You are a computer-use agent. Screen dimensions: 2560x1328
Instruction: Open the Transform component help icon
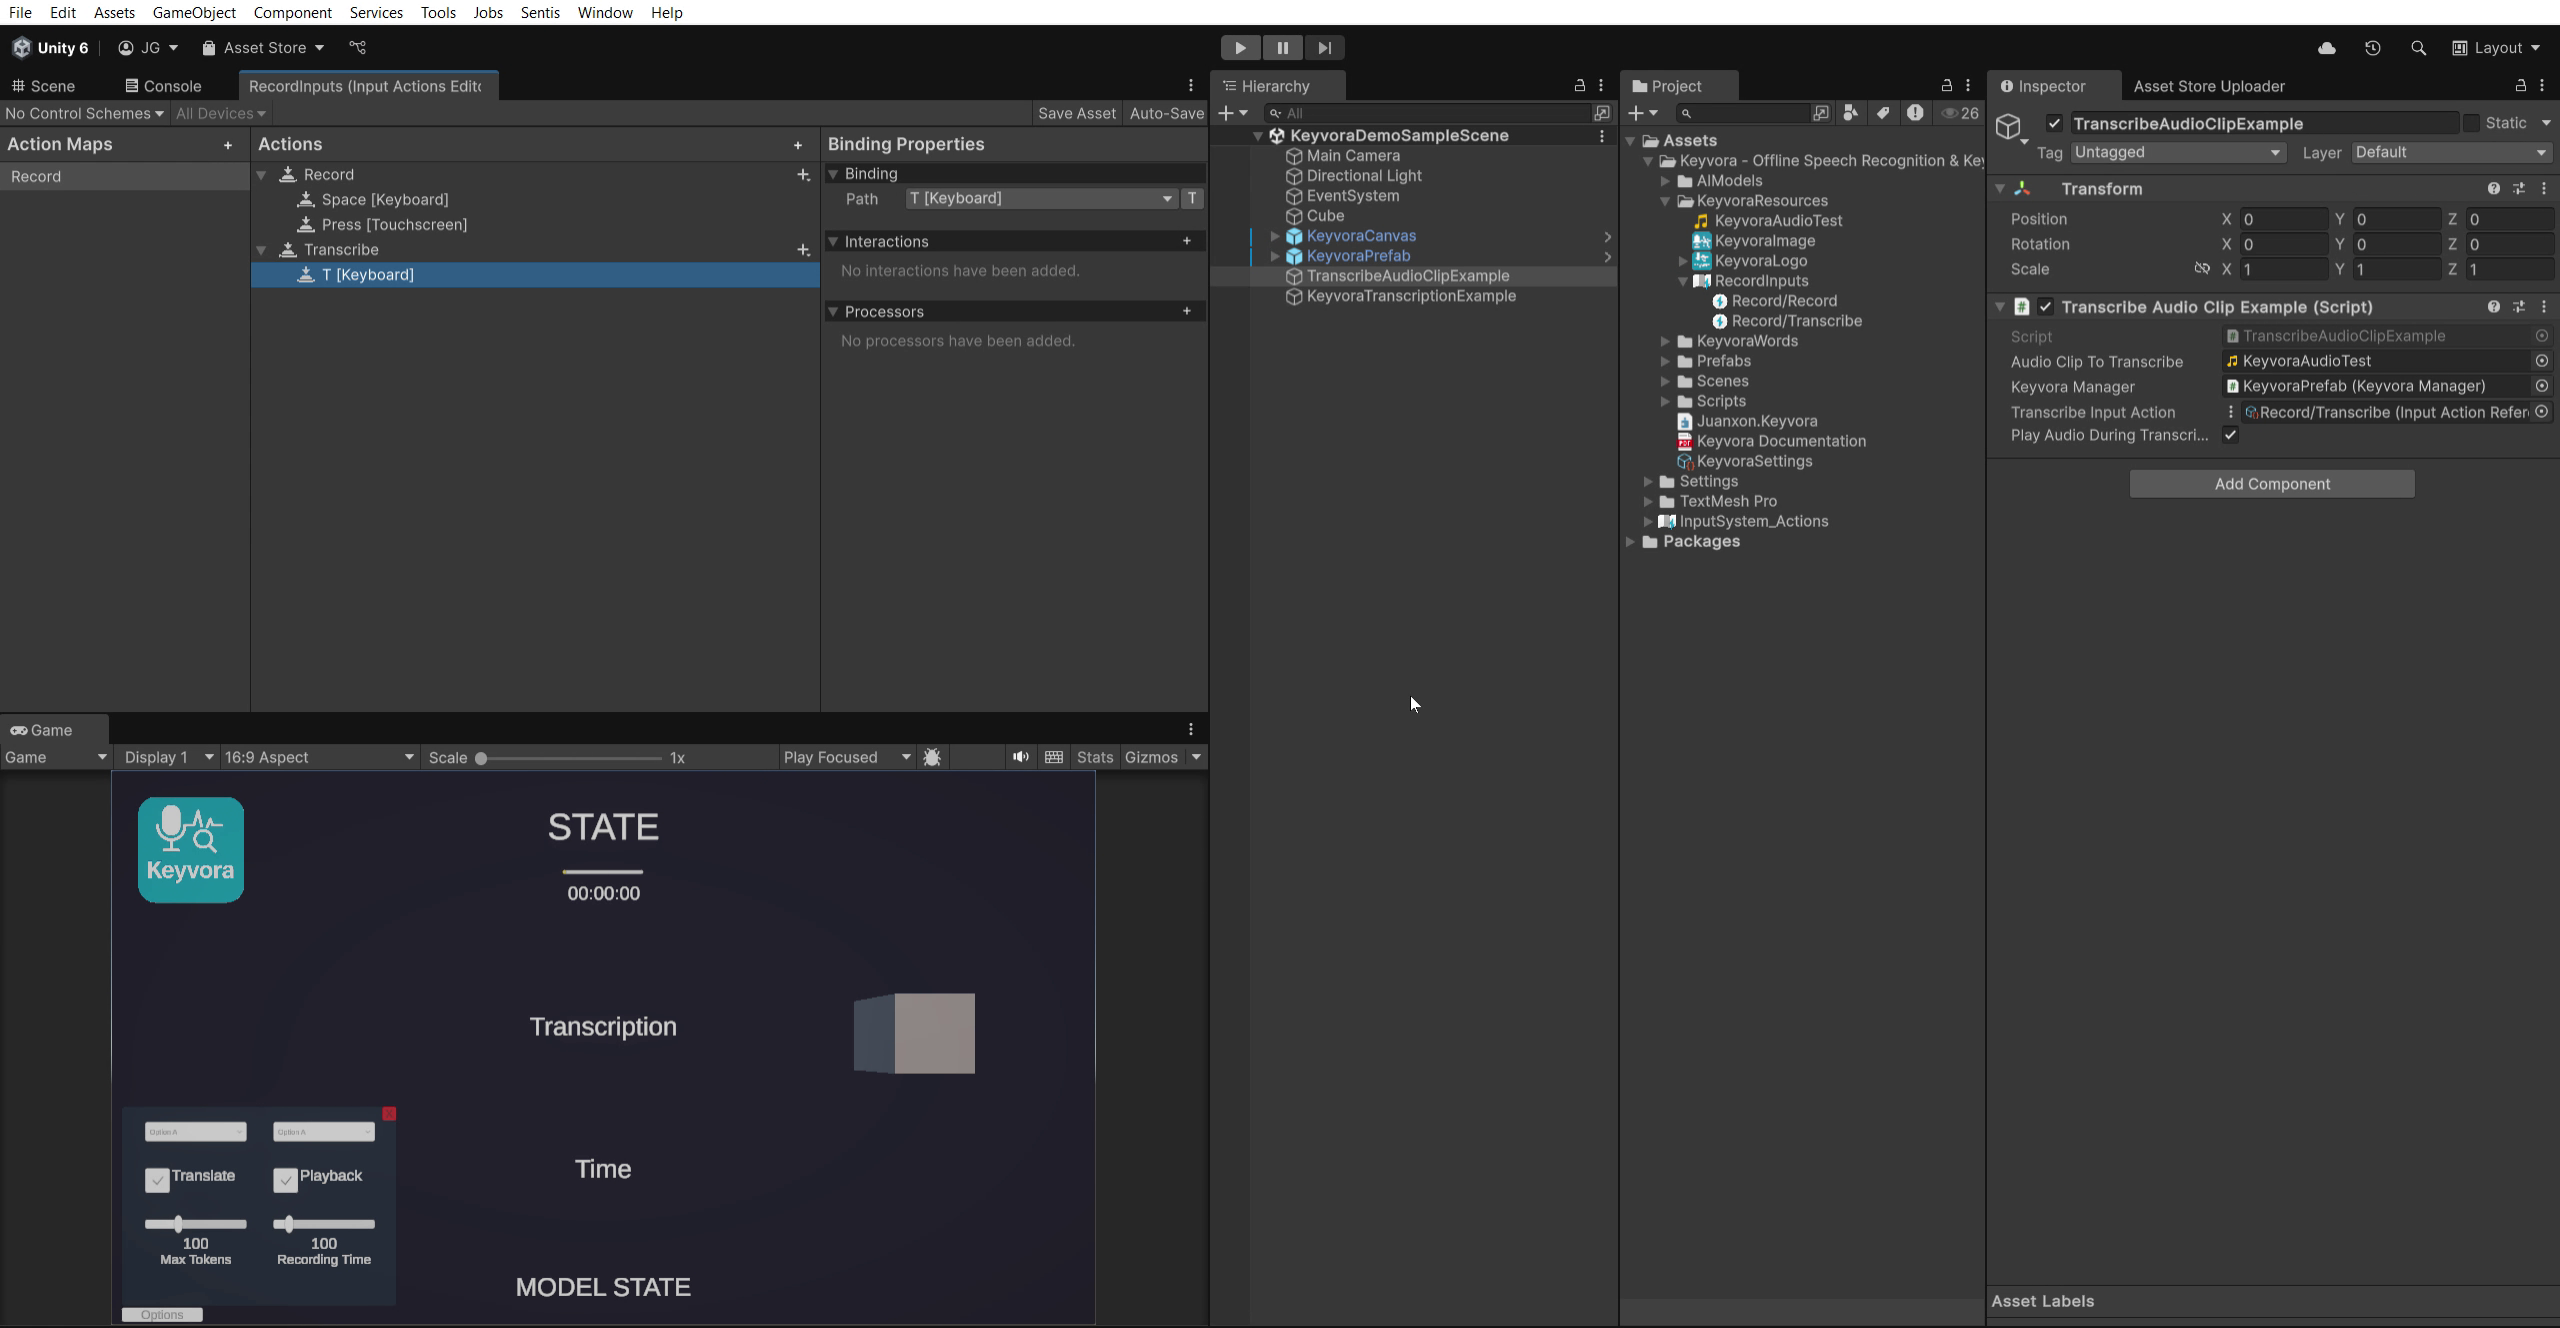click(2494, 189)
